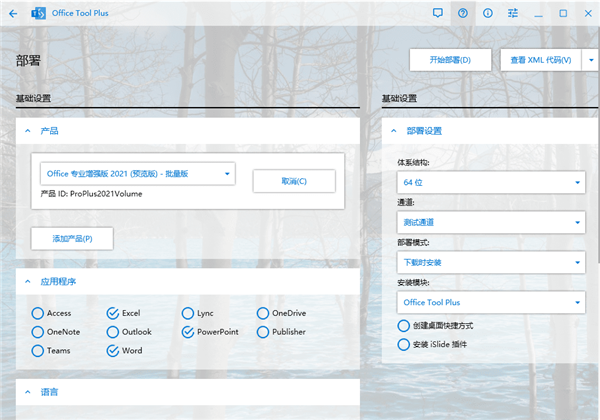This screenshot has width=600, height=420.
Task: Open the feedback chat bubble icon
Action: pos(437,14)
